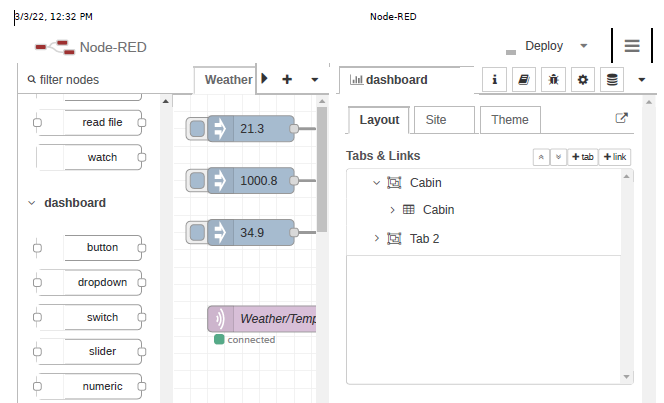
Task: Open the debug messages bug icon
Action: click(x=553, y=79)
